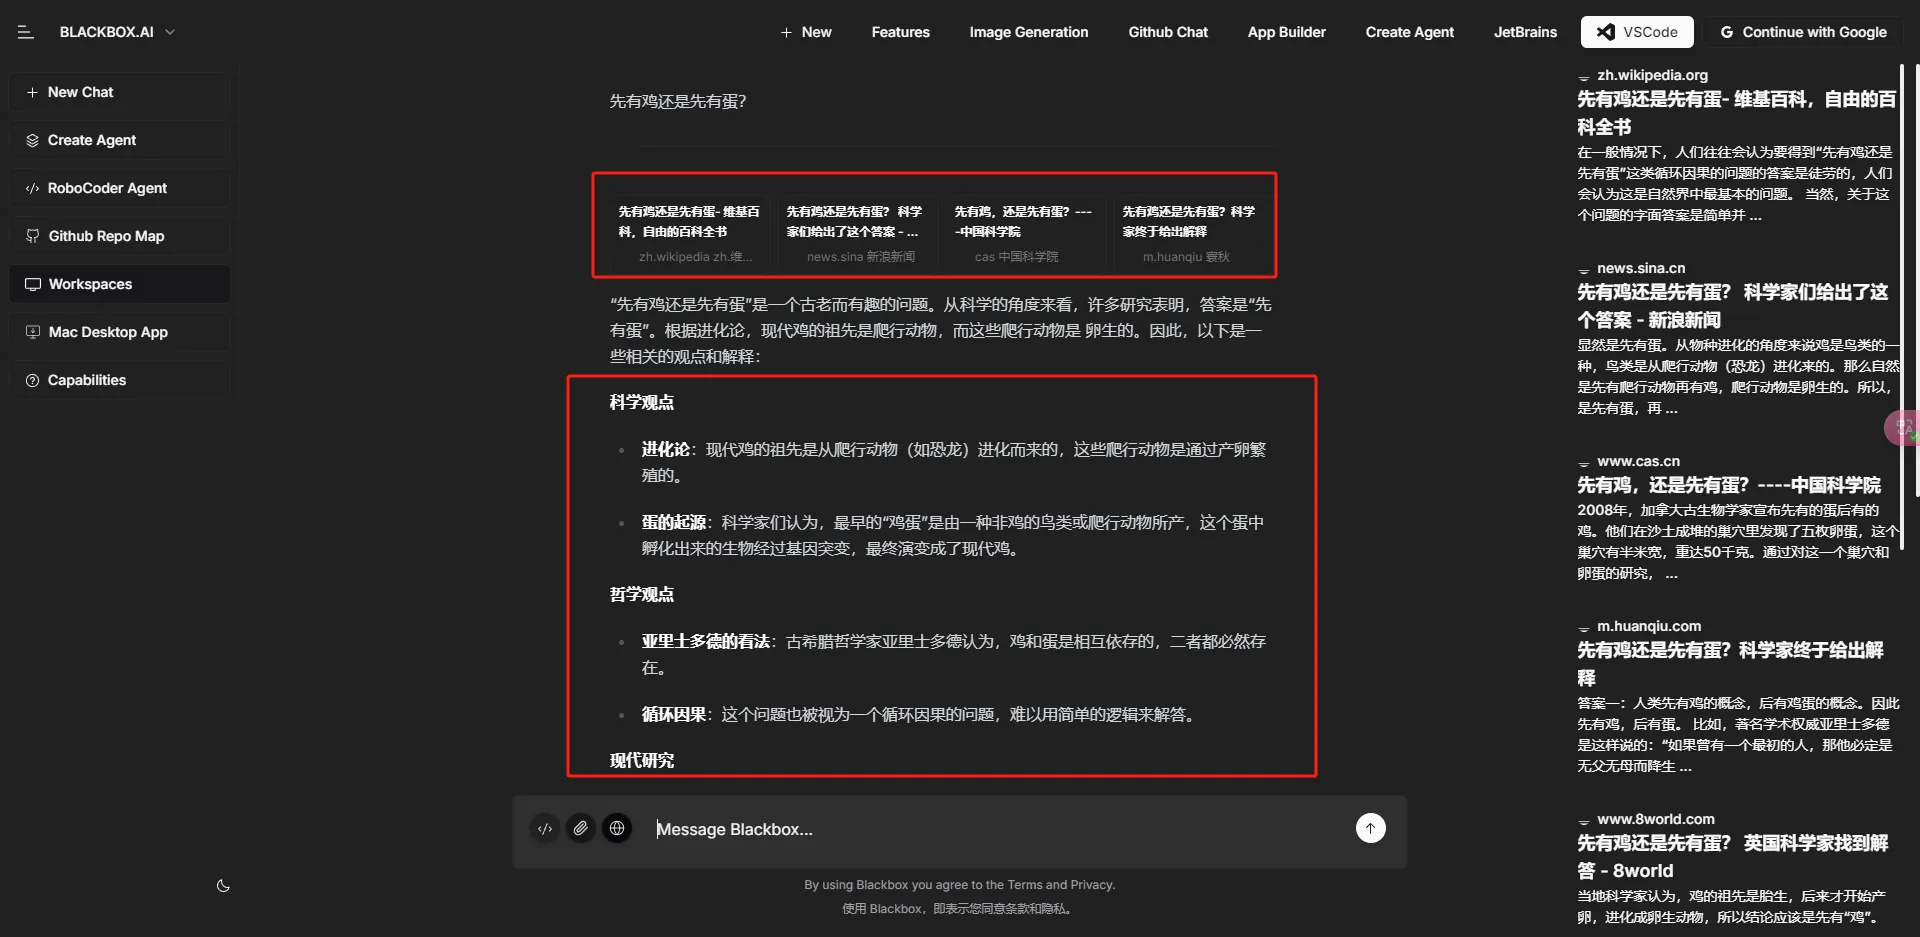Click the Github Repo Map branch icon
Screen dimensions: 1920x937
coord(33,236)
